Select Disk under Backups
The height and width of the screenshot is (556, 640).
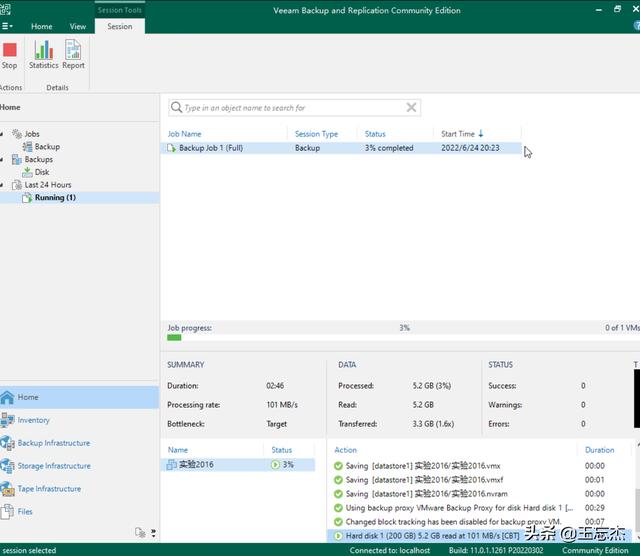tap(42, 172)
